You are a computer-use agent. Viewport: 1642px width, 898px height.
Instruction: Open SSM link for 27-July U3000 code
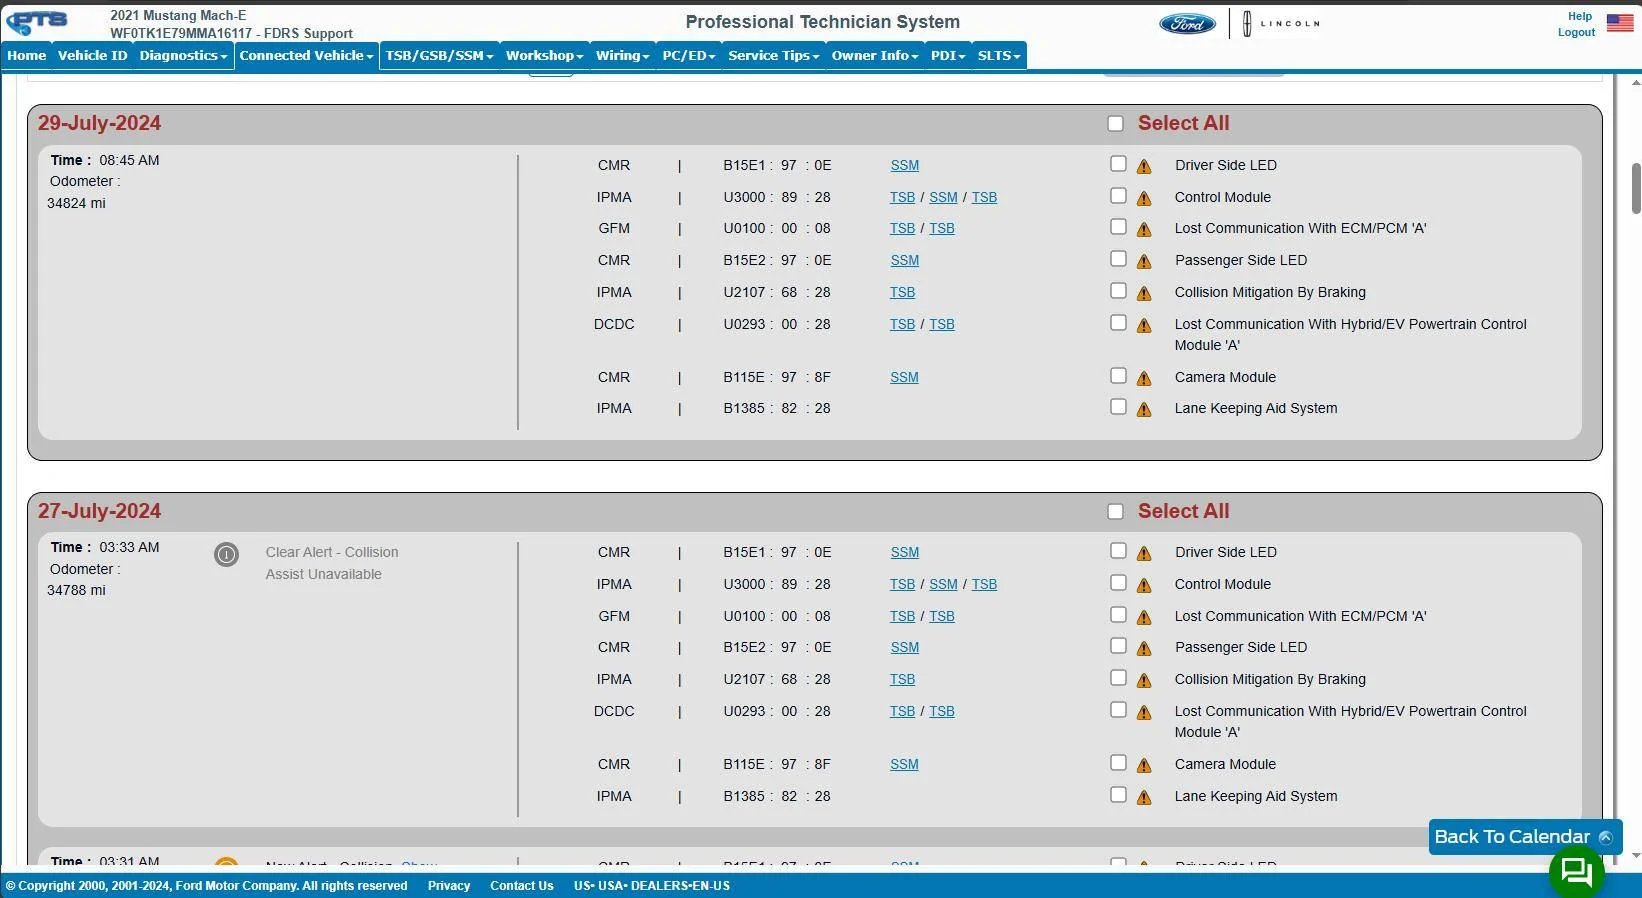click(x=943, y=585)
